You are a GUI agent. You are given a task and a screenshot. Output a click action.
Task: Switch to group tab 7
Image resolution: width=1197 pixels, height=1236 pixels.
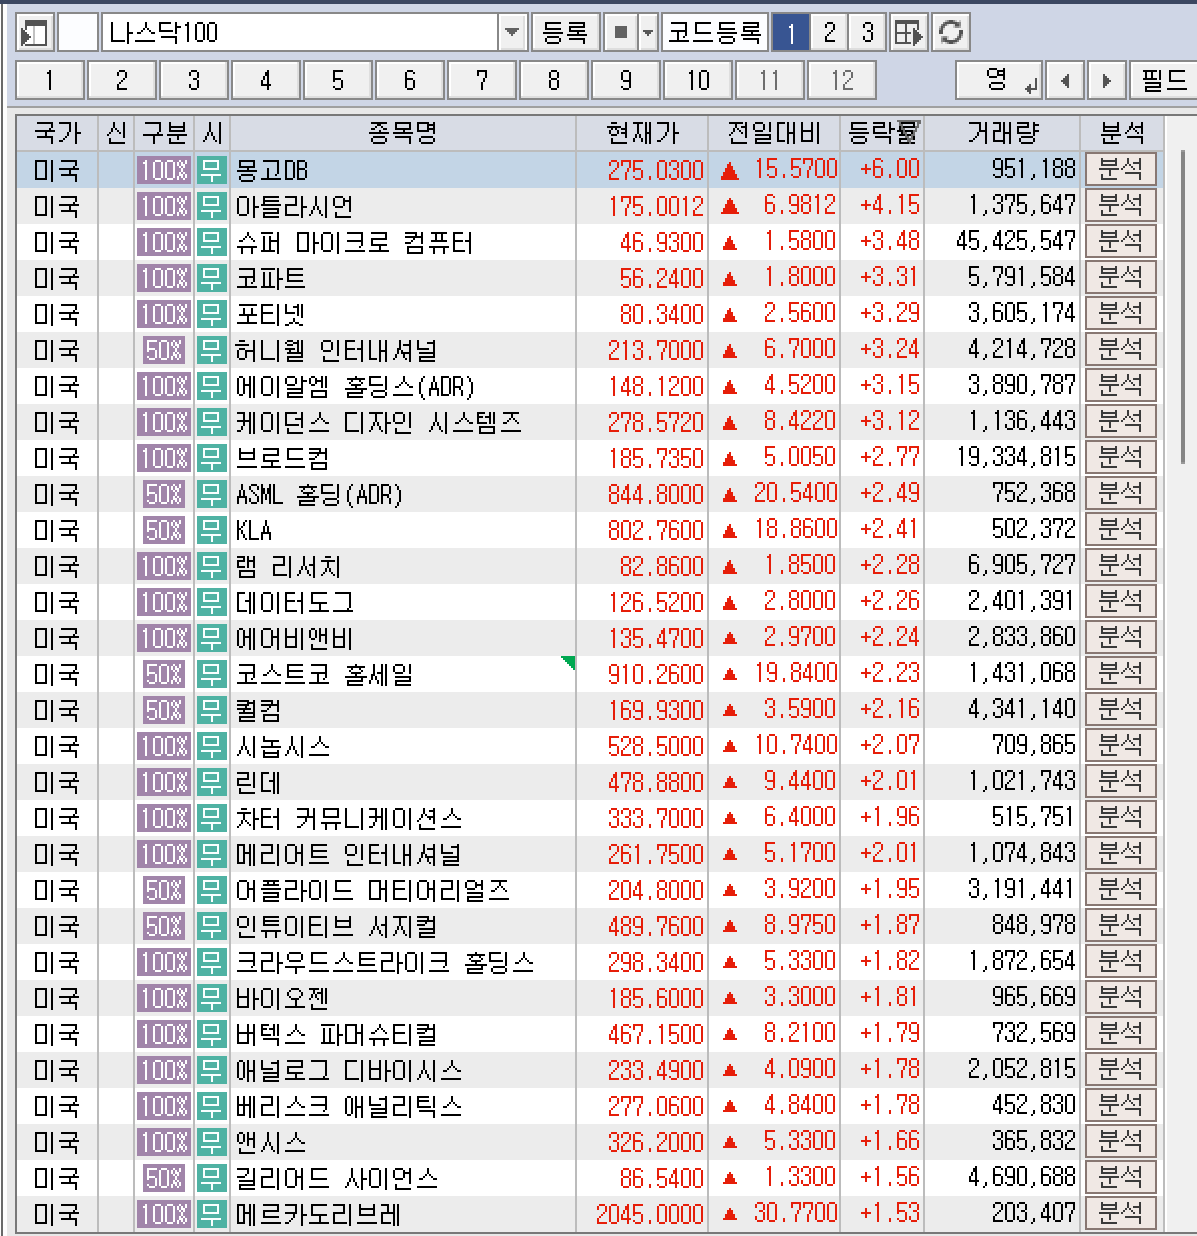coord(481,80)
